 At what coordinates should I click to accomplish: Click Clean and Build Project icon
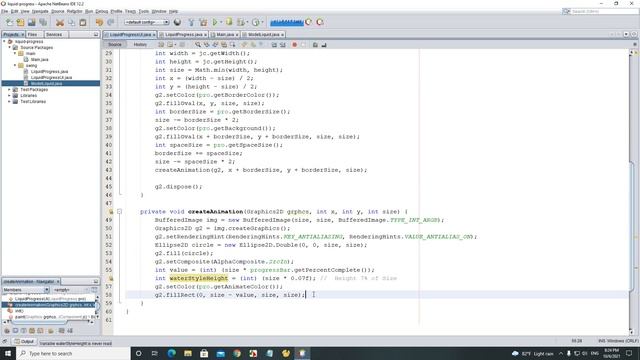(203, 22)
